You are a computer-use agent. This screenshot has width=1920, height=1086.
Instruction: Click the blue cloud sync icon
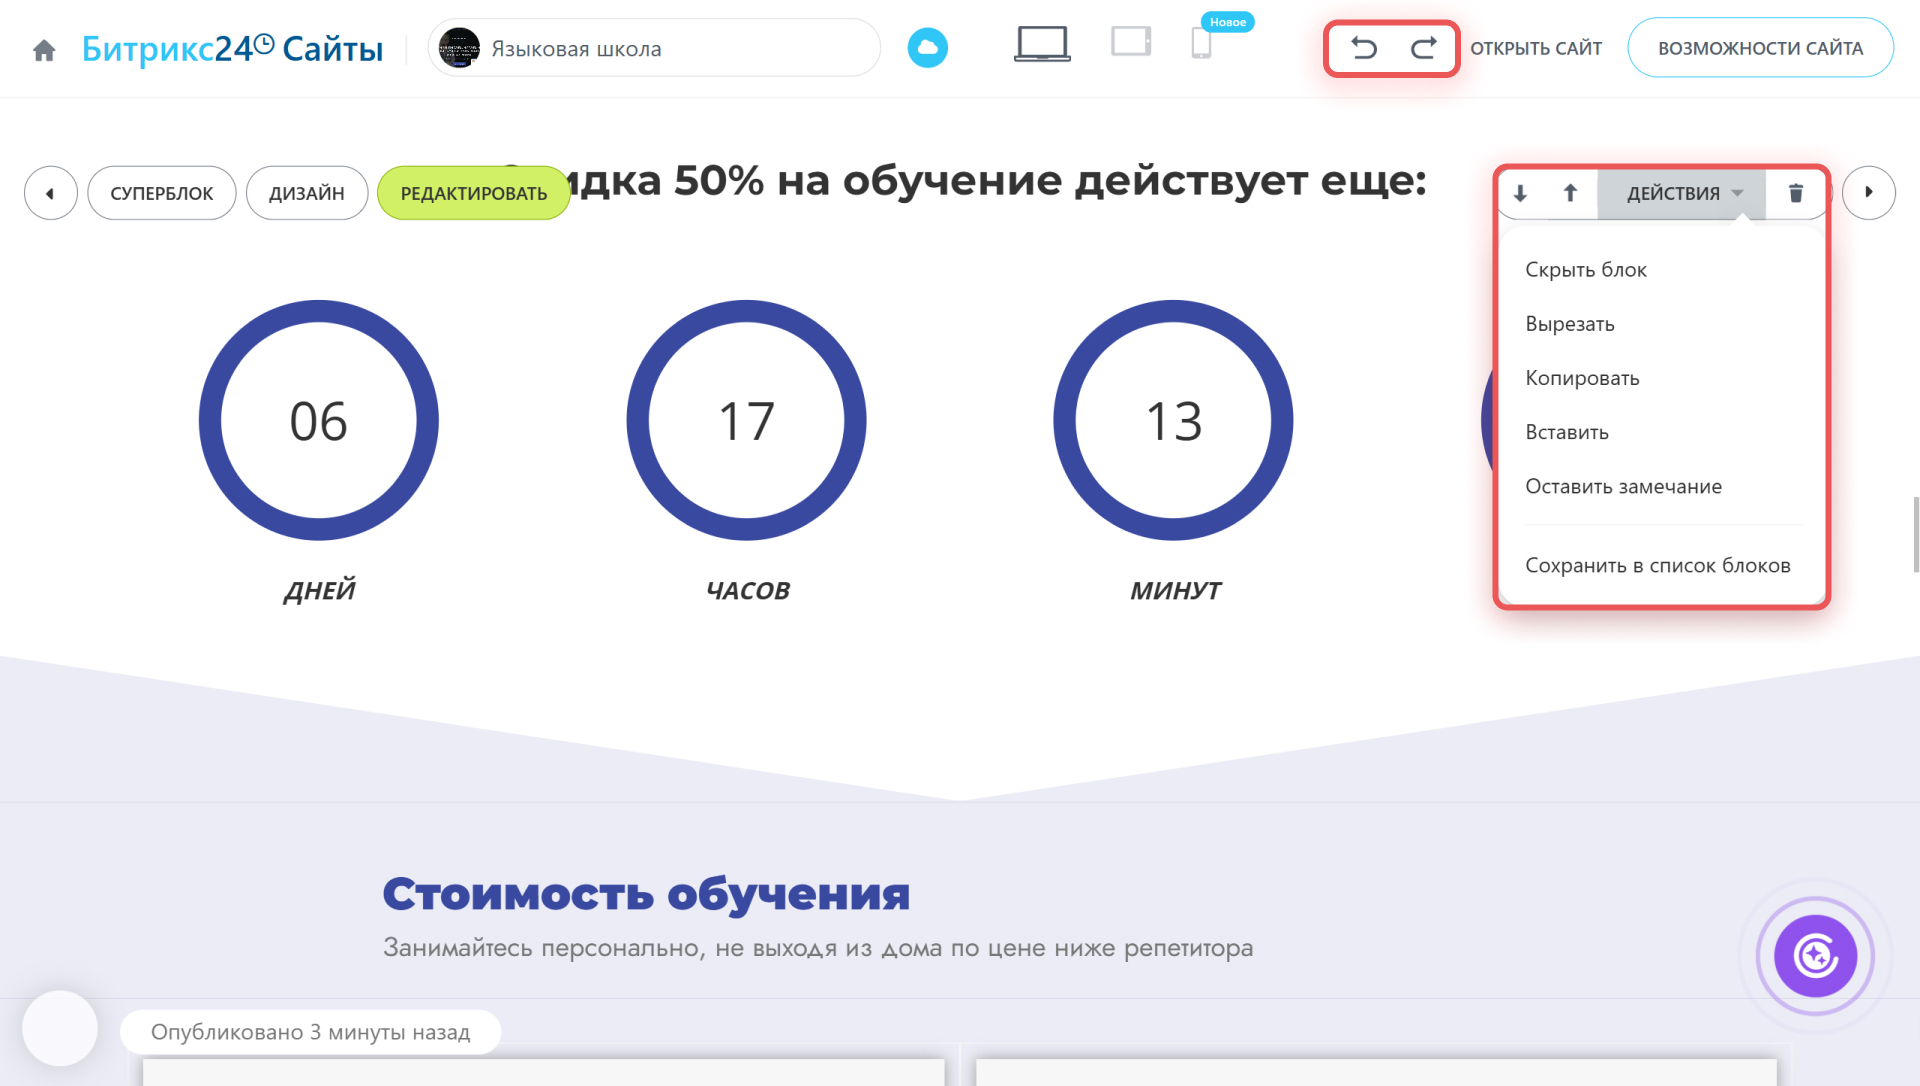point(928,47)
